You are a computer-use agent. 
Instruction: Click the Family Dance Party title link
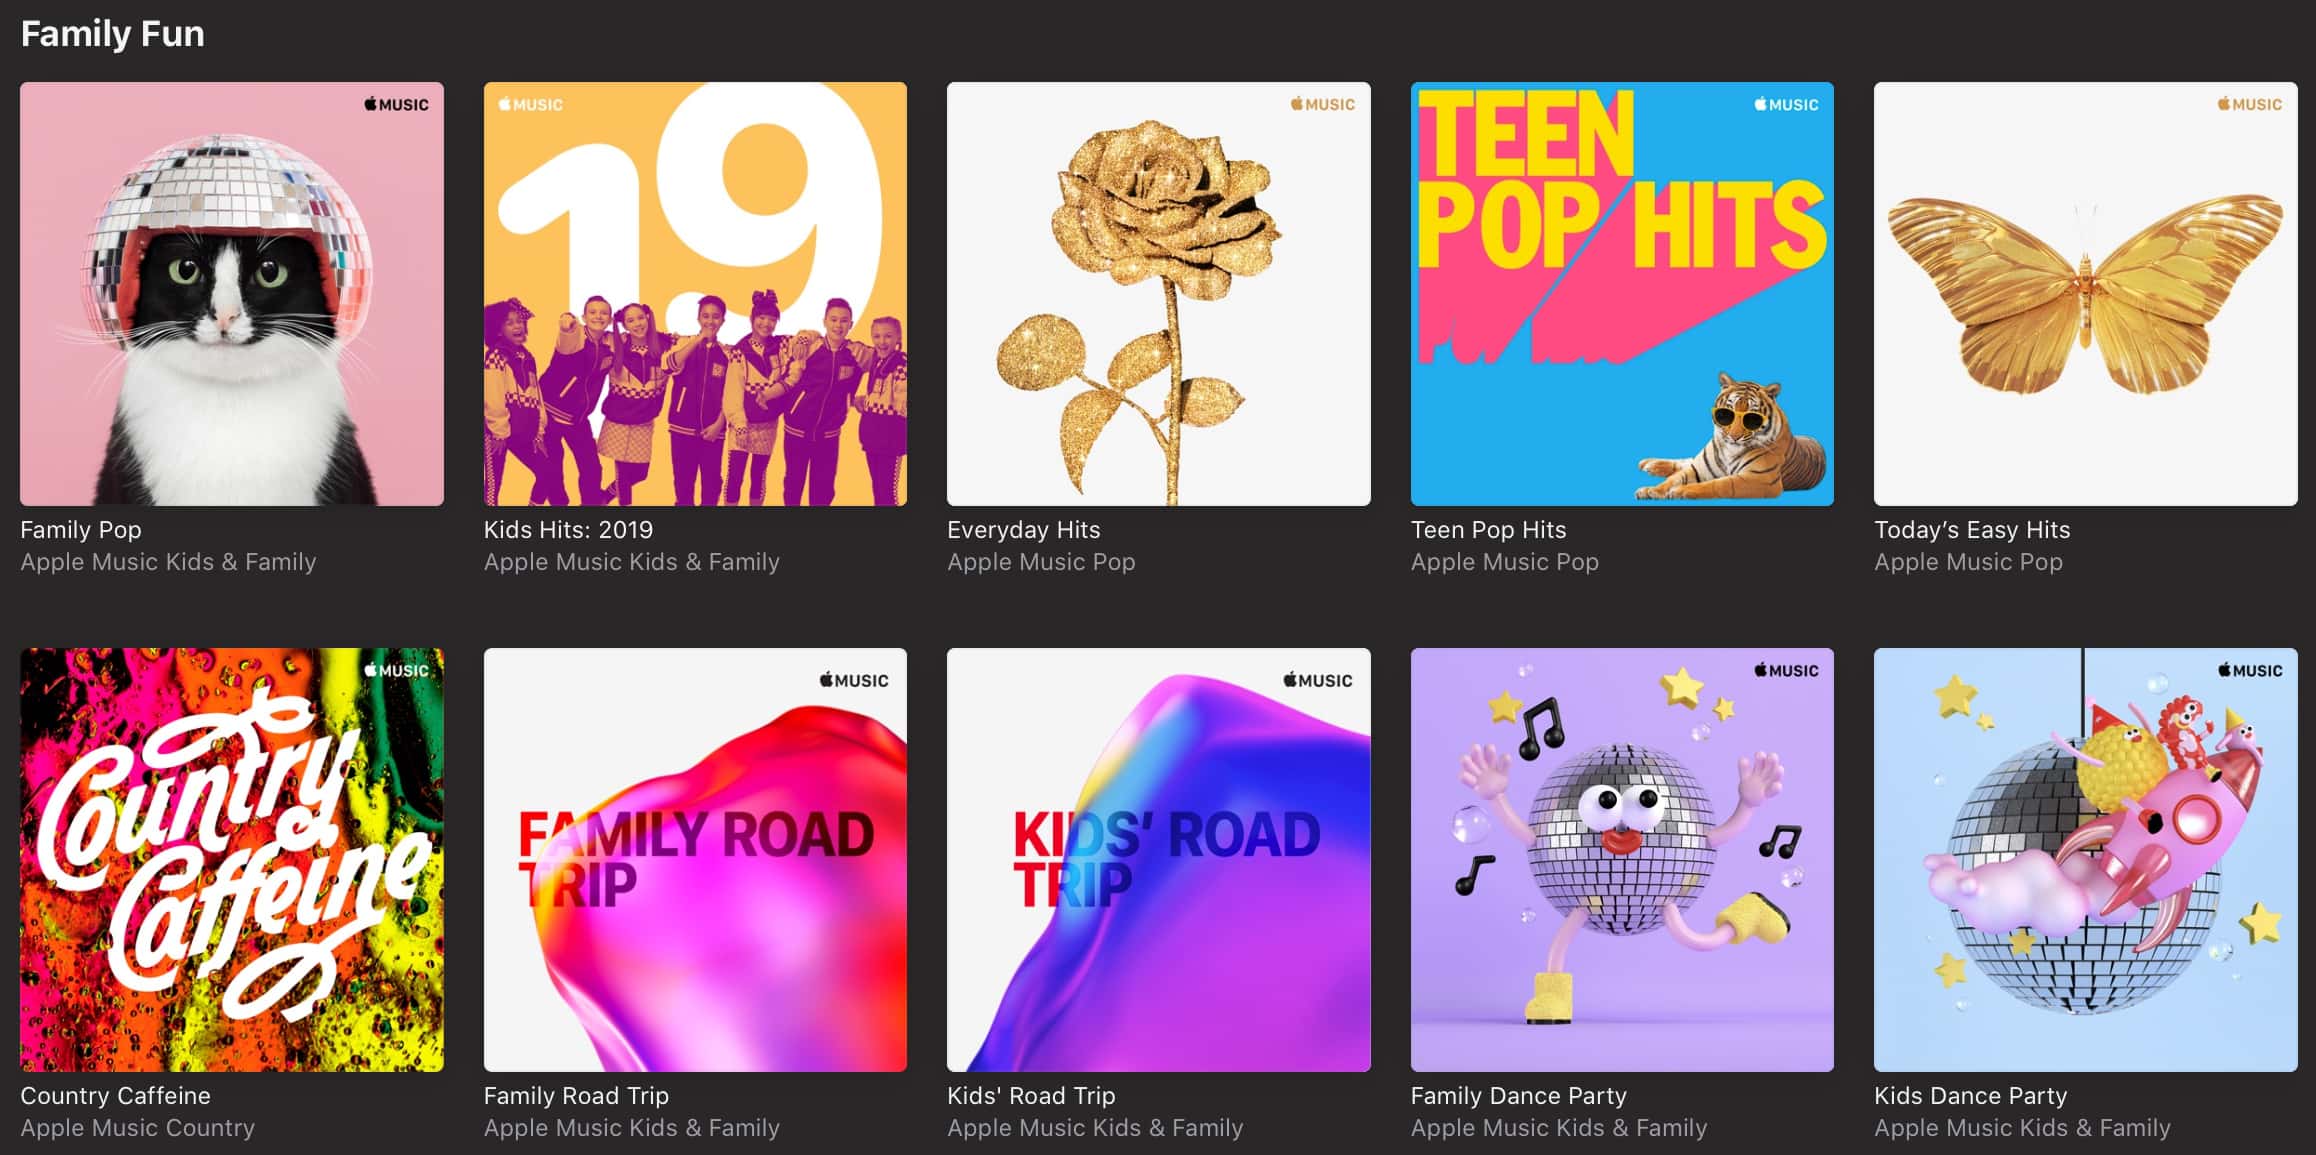pos(1518,1096)
